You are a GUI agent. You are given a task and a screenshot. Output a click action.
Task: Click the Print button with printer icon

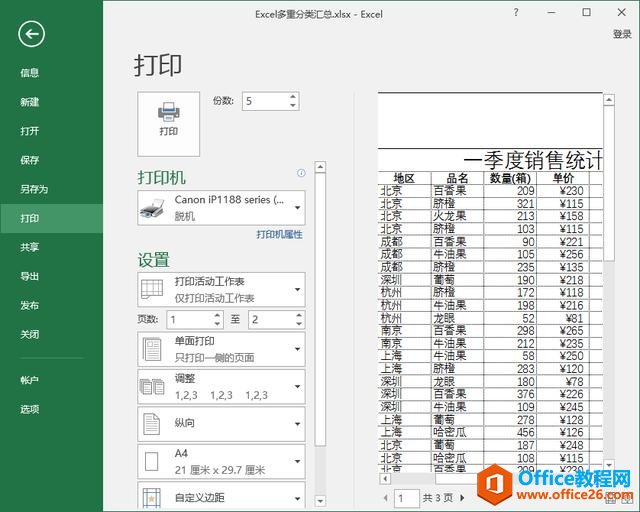[169, 124]
